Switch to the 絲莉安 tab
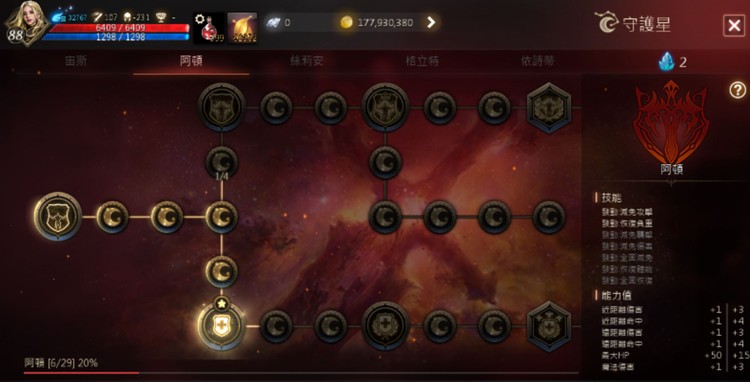The width and height of the screenshot is (750, 382). pyautogui.click(x=307, y=61)
